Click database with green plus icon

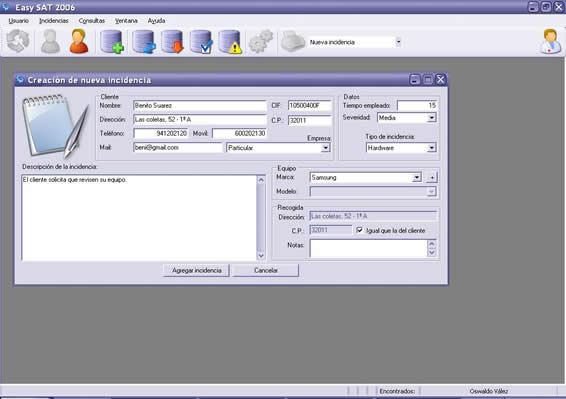pos(112,42)
